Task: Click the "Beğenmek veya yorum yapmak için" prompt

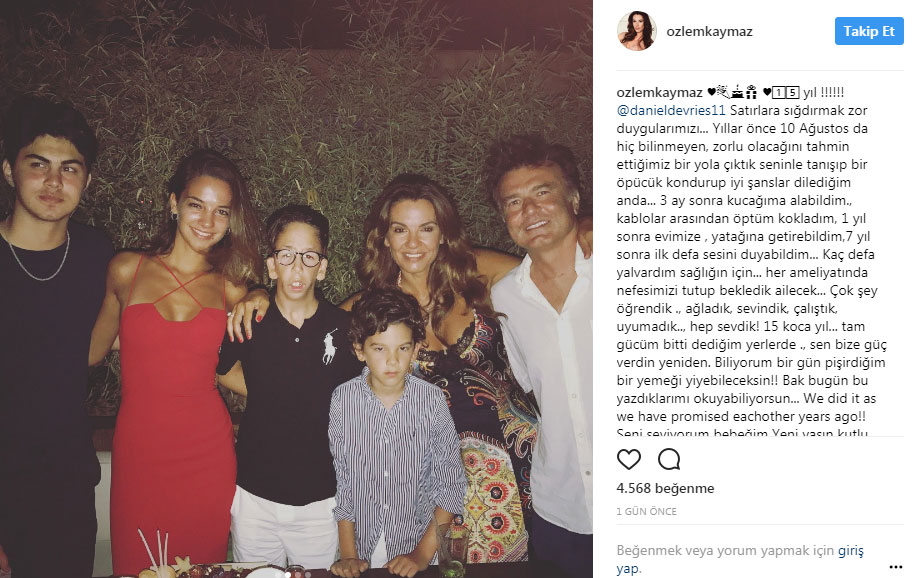Action: (725, 551)
